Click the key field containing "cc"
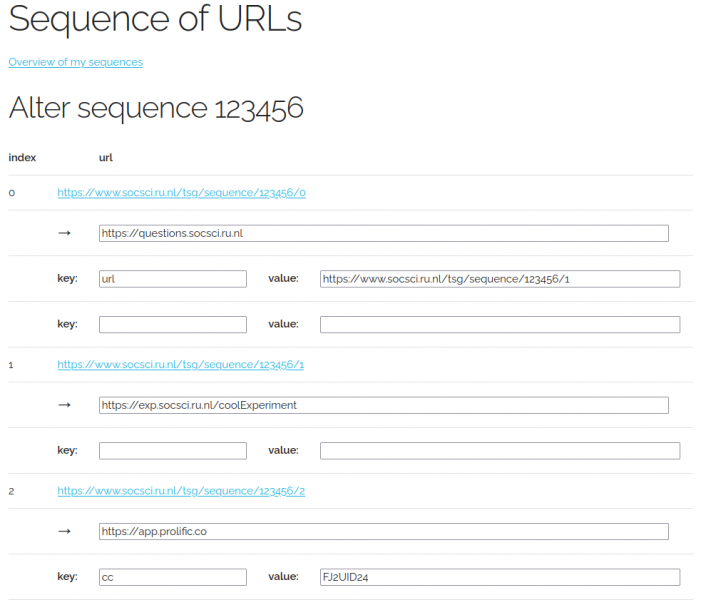This screenshot has width=711, height=600. click(173, 577)
